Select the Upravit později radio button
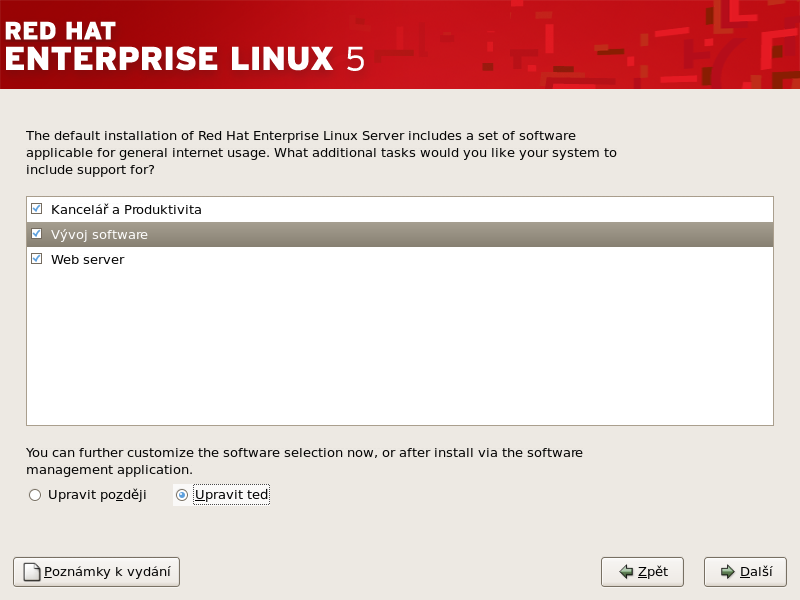 [x=35, y=495]
